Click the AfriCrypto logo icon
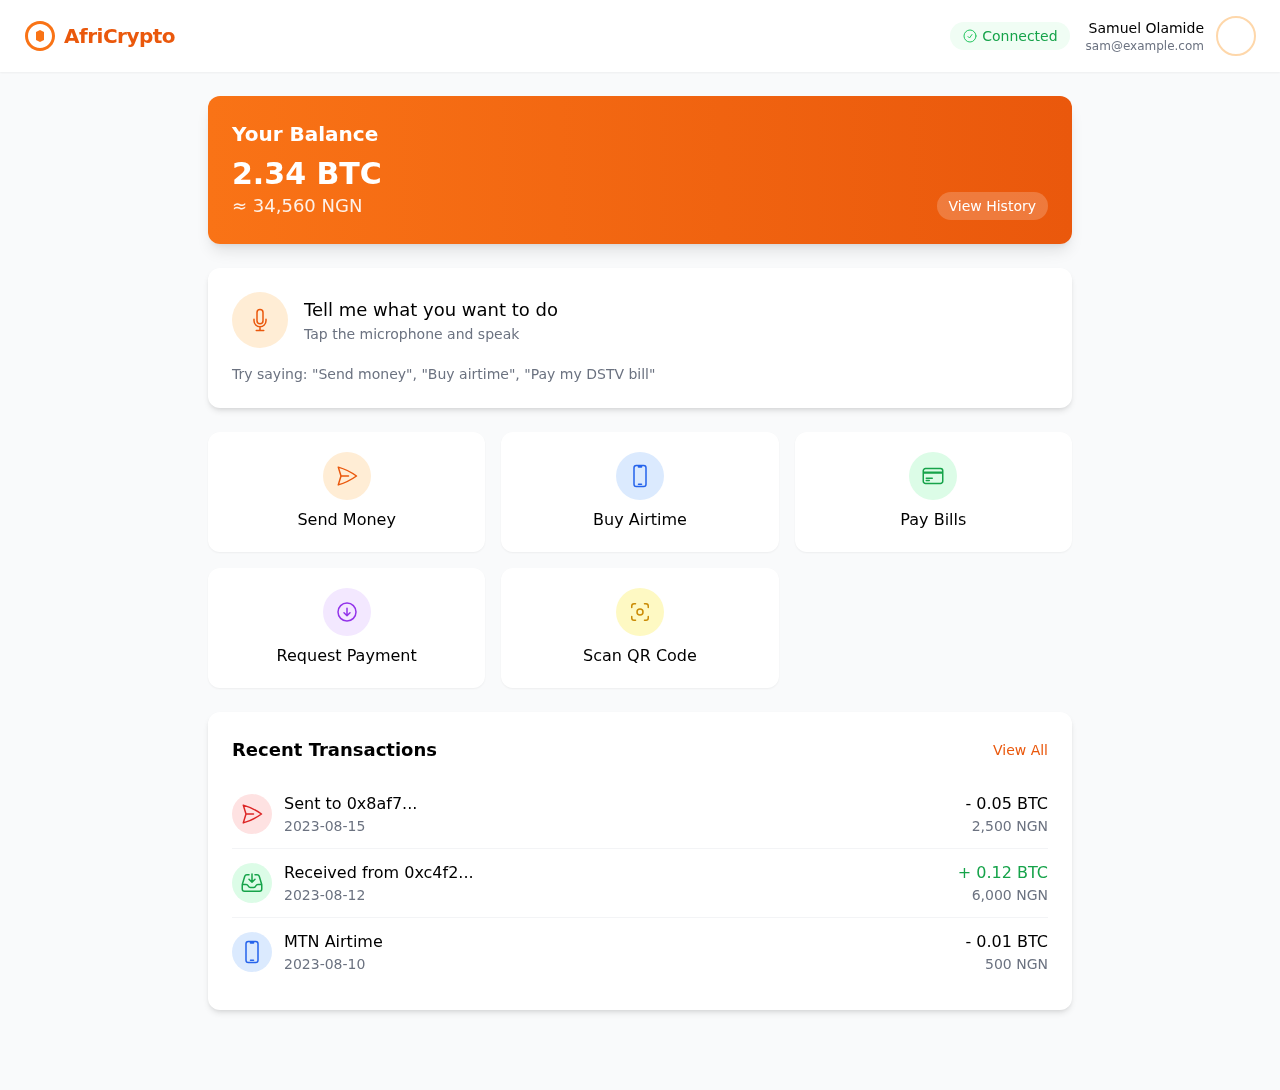Viewport: 1280px width, 1090px height. 40,35
